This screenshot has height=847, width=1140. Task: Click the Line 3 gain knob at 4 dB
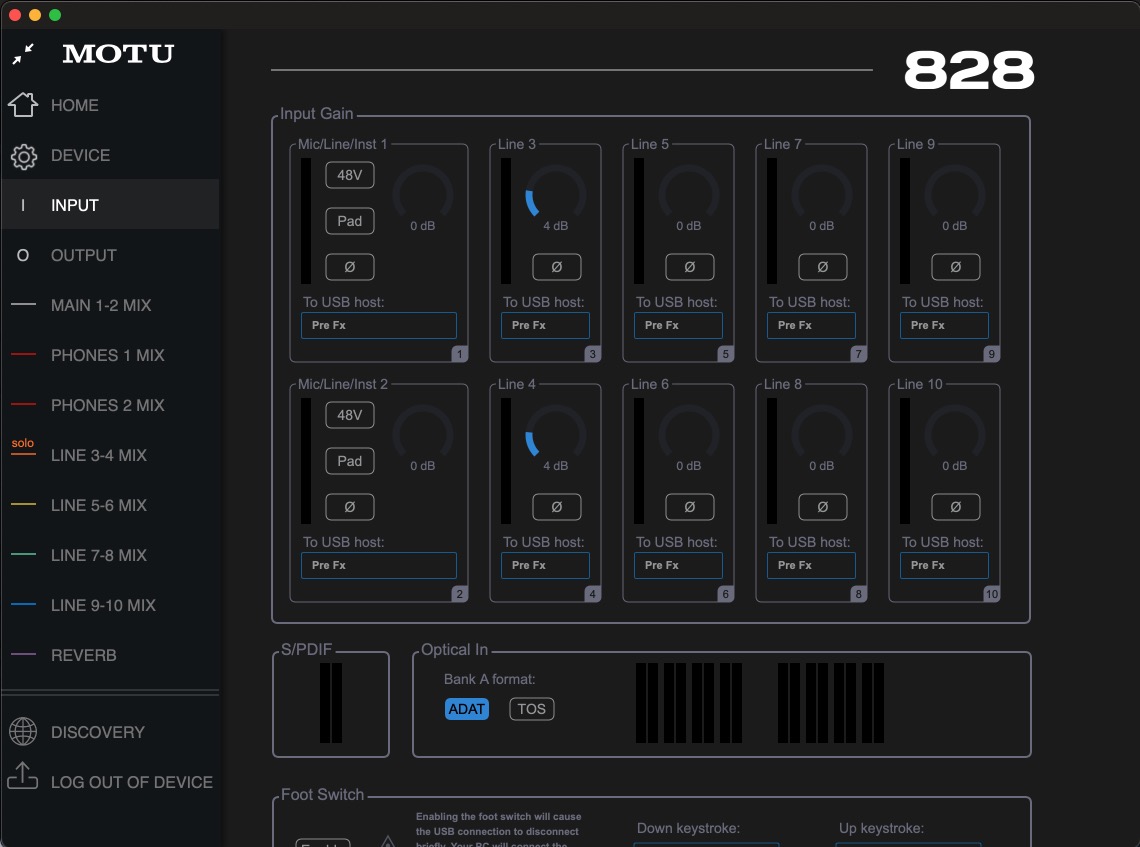[555, 194]
